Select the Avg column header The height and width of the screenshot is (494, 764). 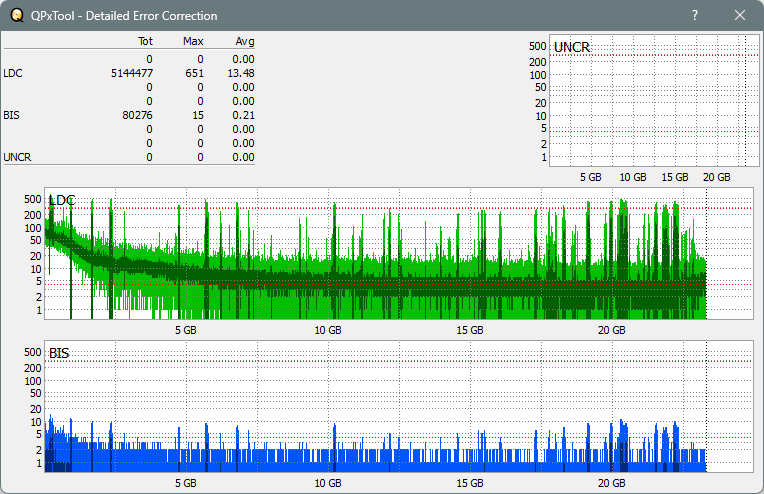(x=244, y=42)
